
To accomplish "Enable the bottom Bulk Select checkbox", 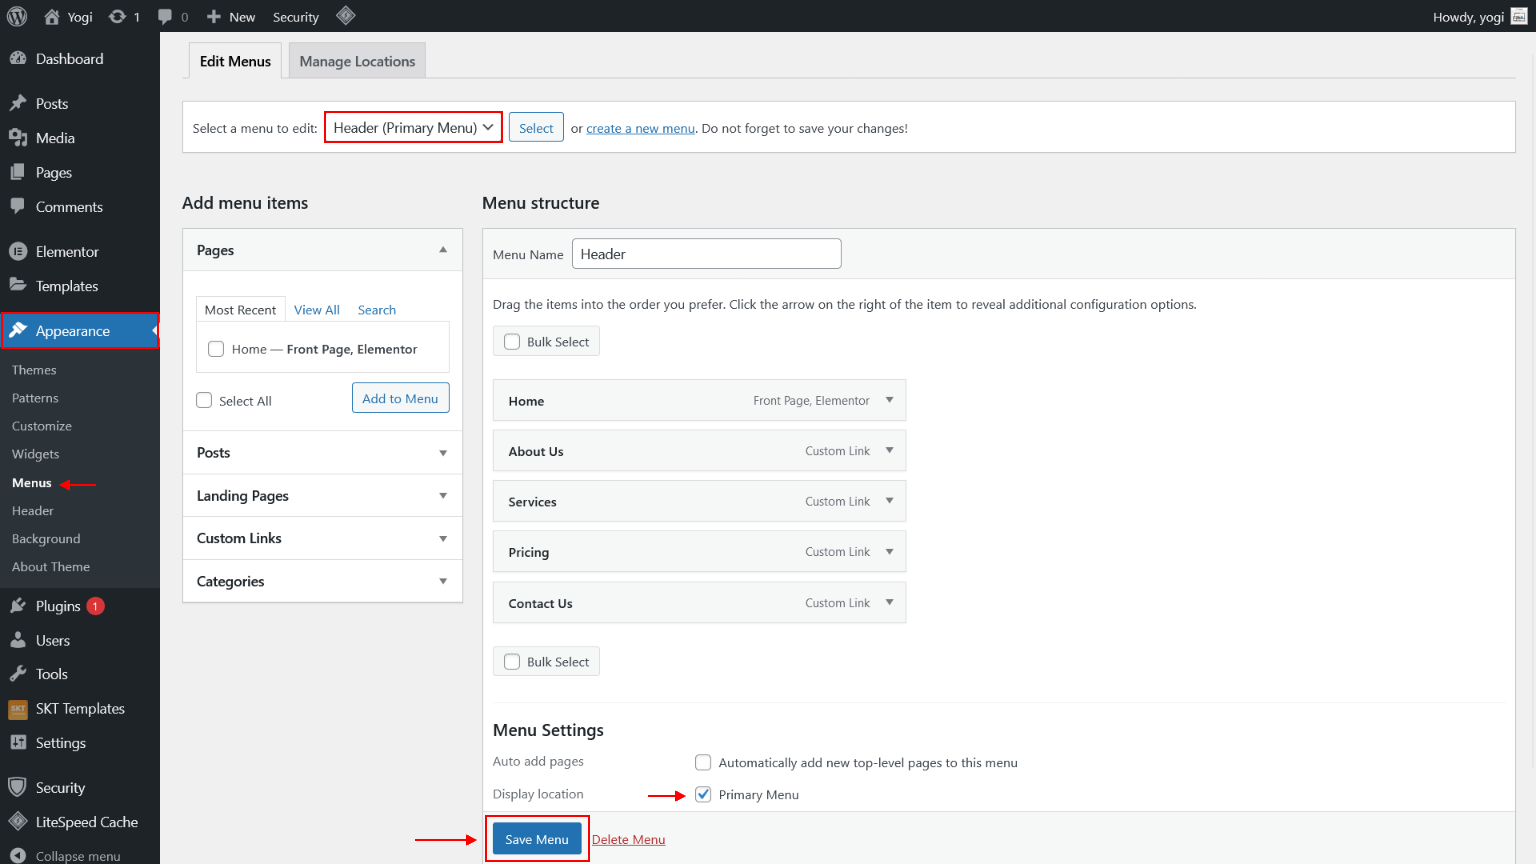I will click(512, 661).
